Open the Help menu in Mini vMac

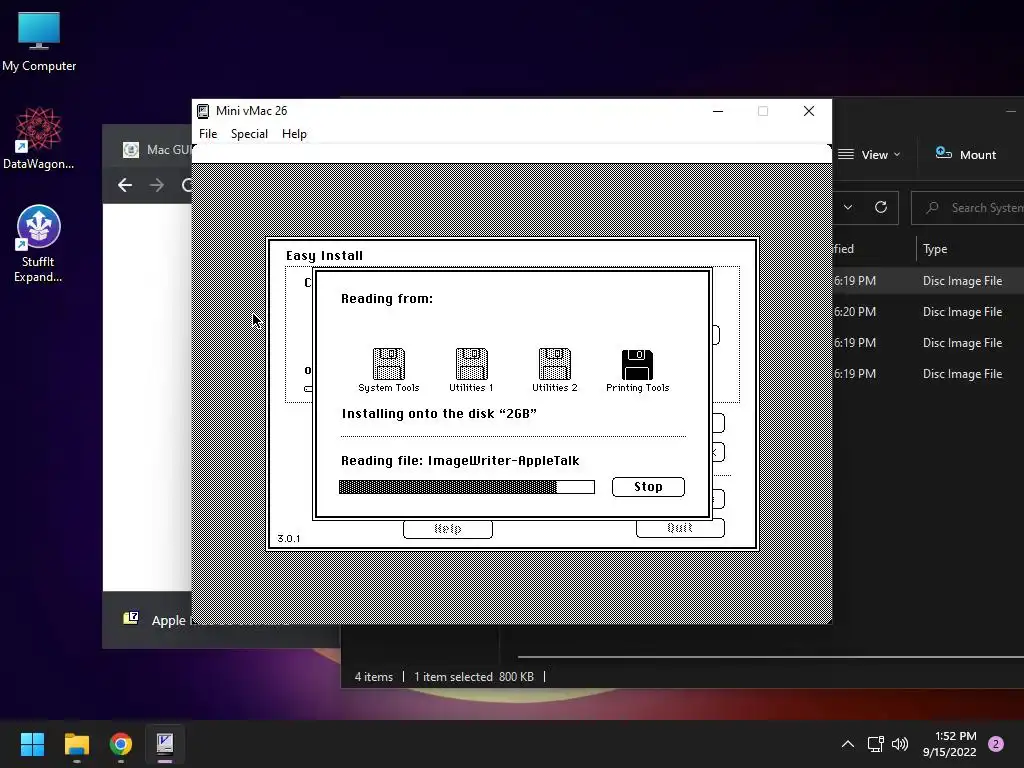tap(294, 133)
